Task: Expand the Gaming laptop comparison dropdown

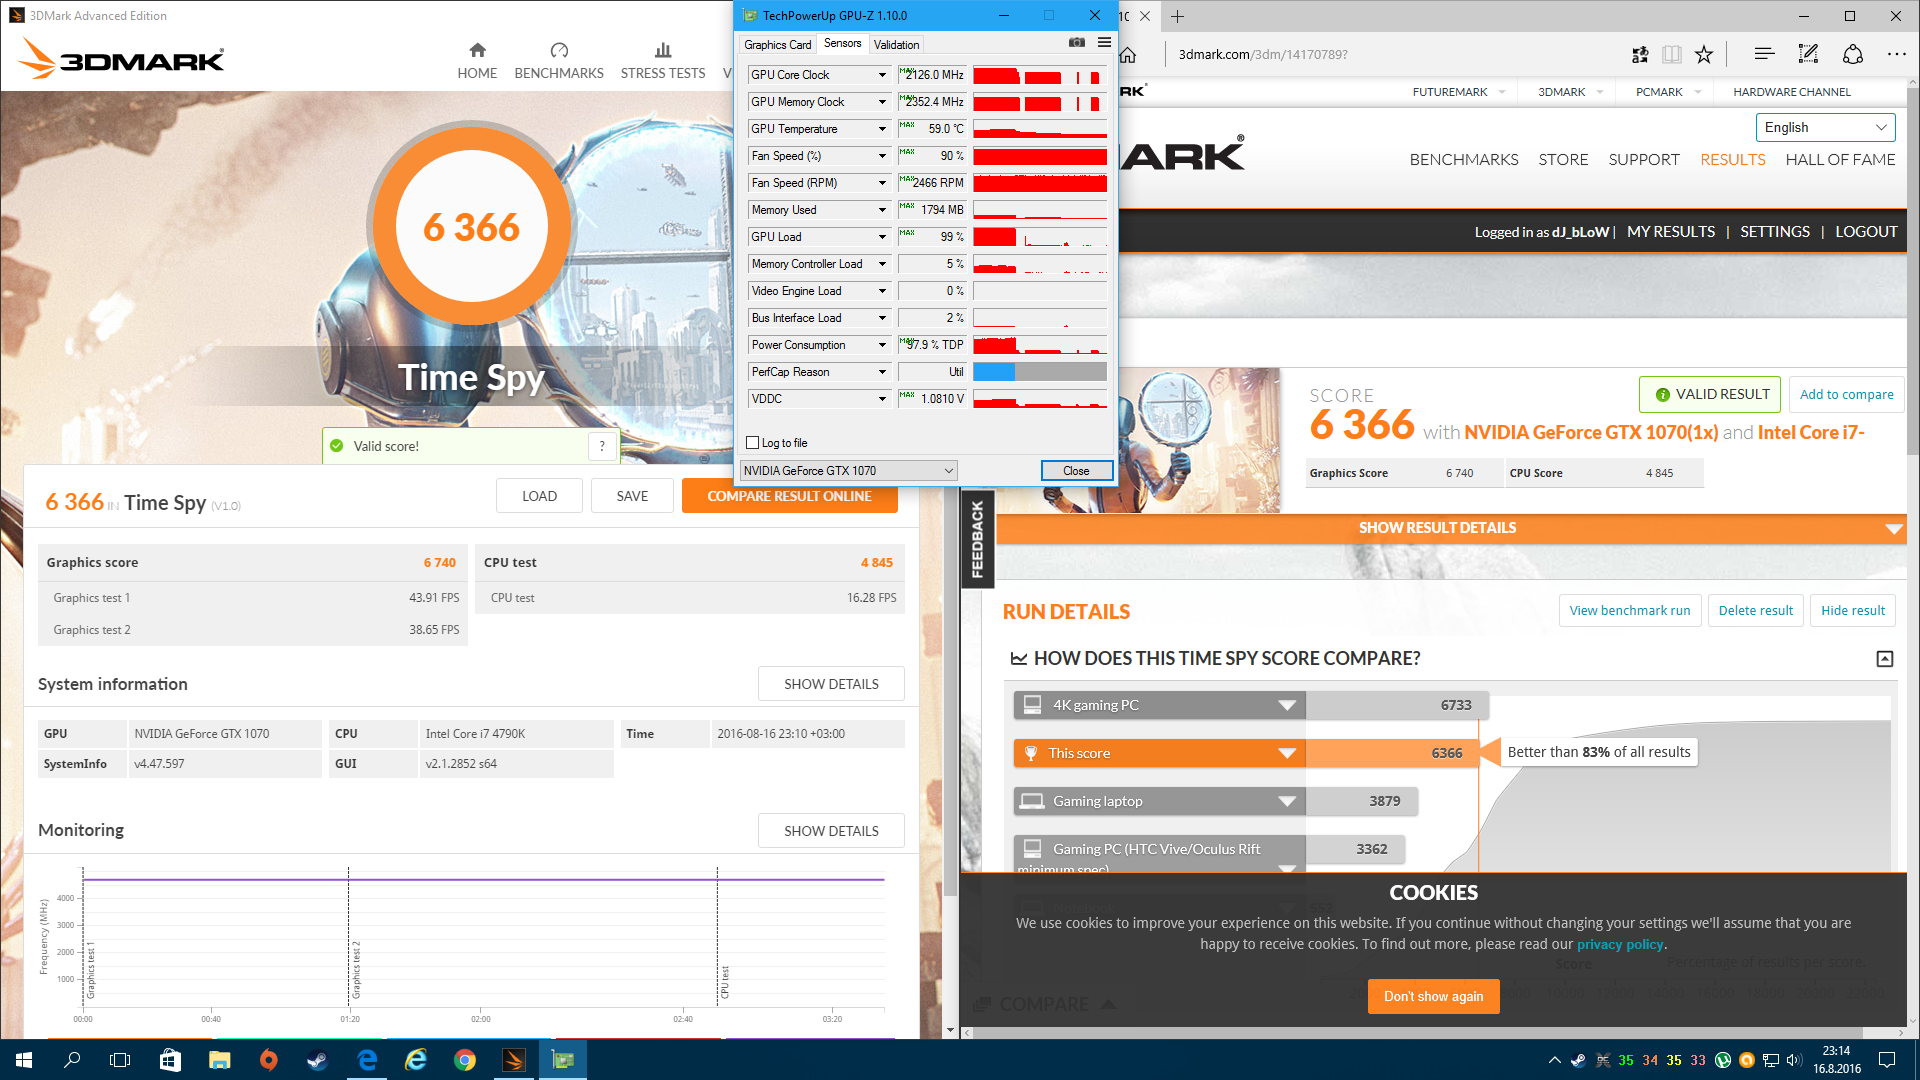Action: tap(1287, 801)
